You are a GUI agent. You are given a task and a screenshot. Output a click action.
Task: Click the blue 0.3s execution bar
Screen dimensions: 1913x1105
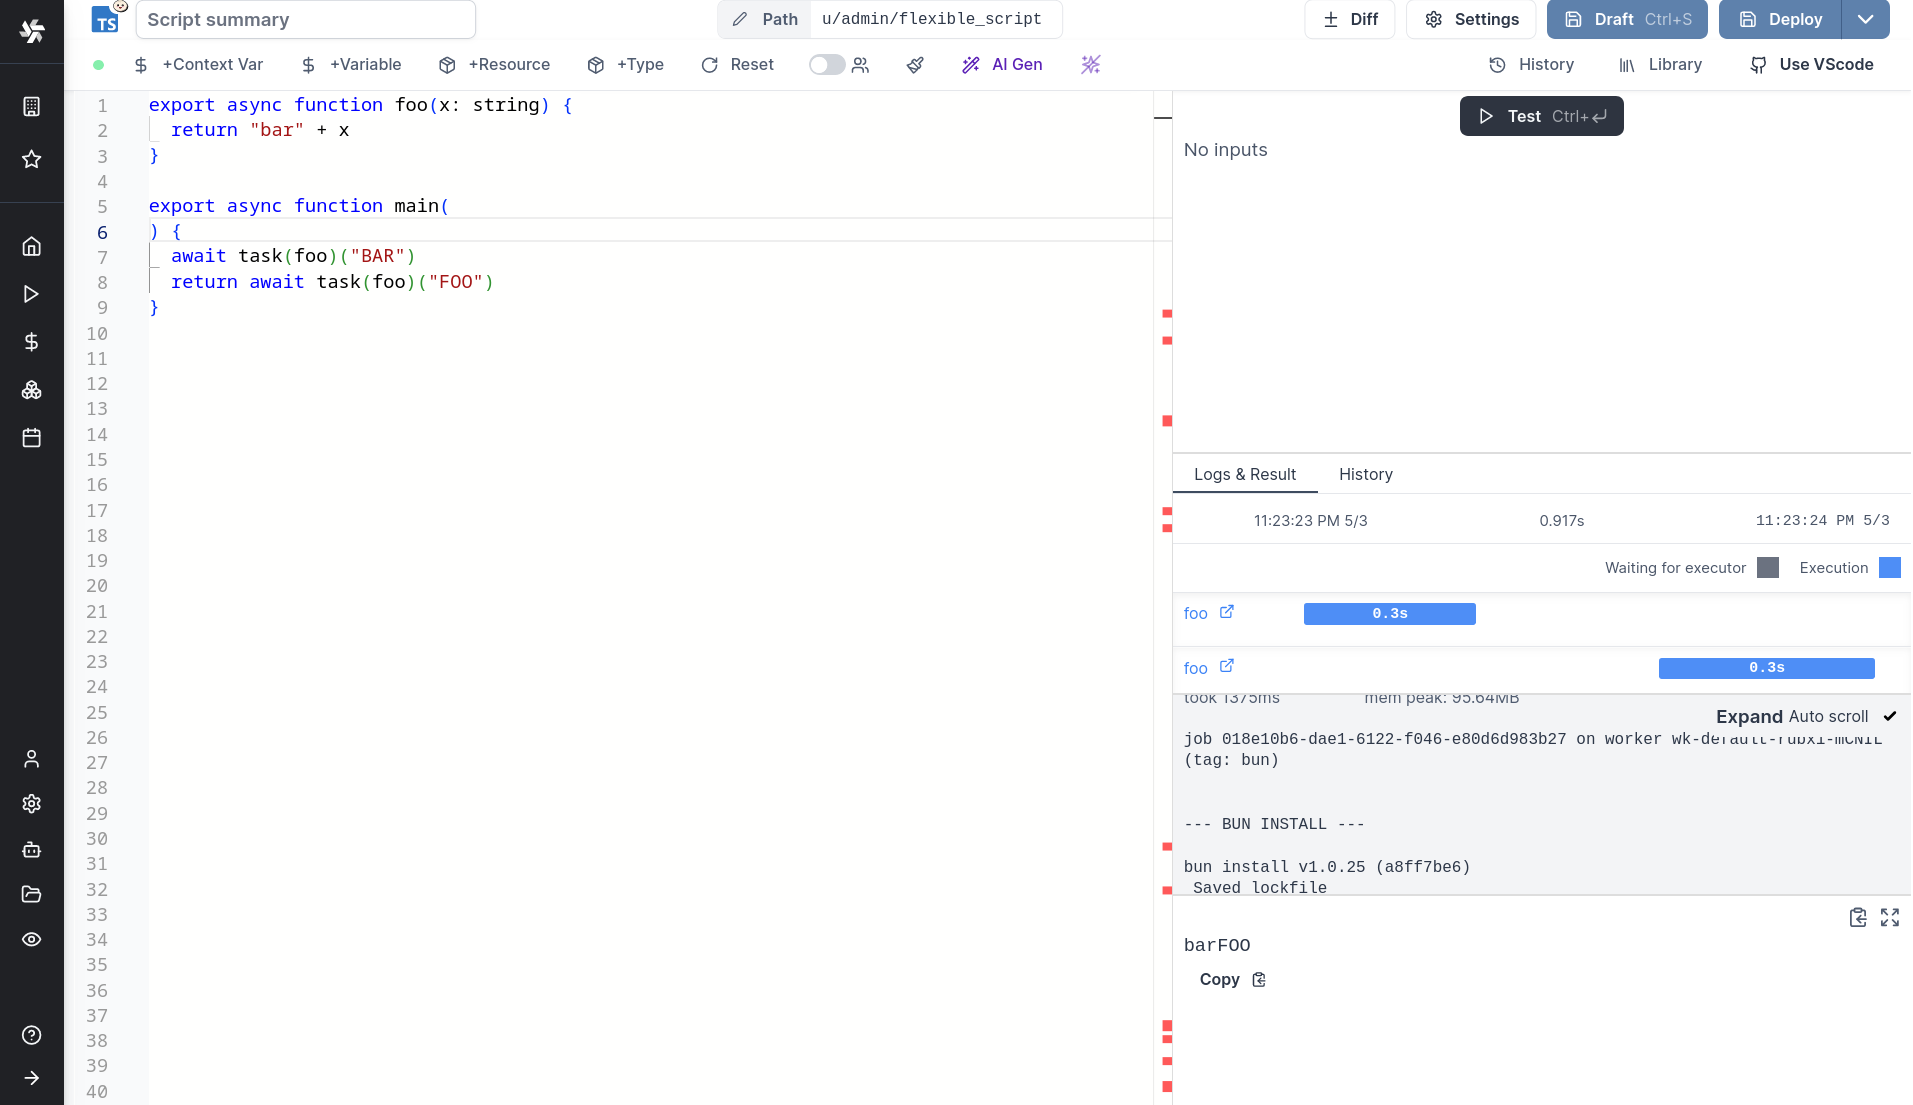(x=1389, y=613)
